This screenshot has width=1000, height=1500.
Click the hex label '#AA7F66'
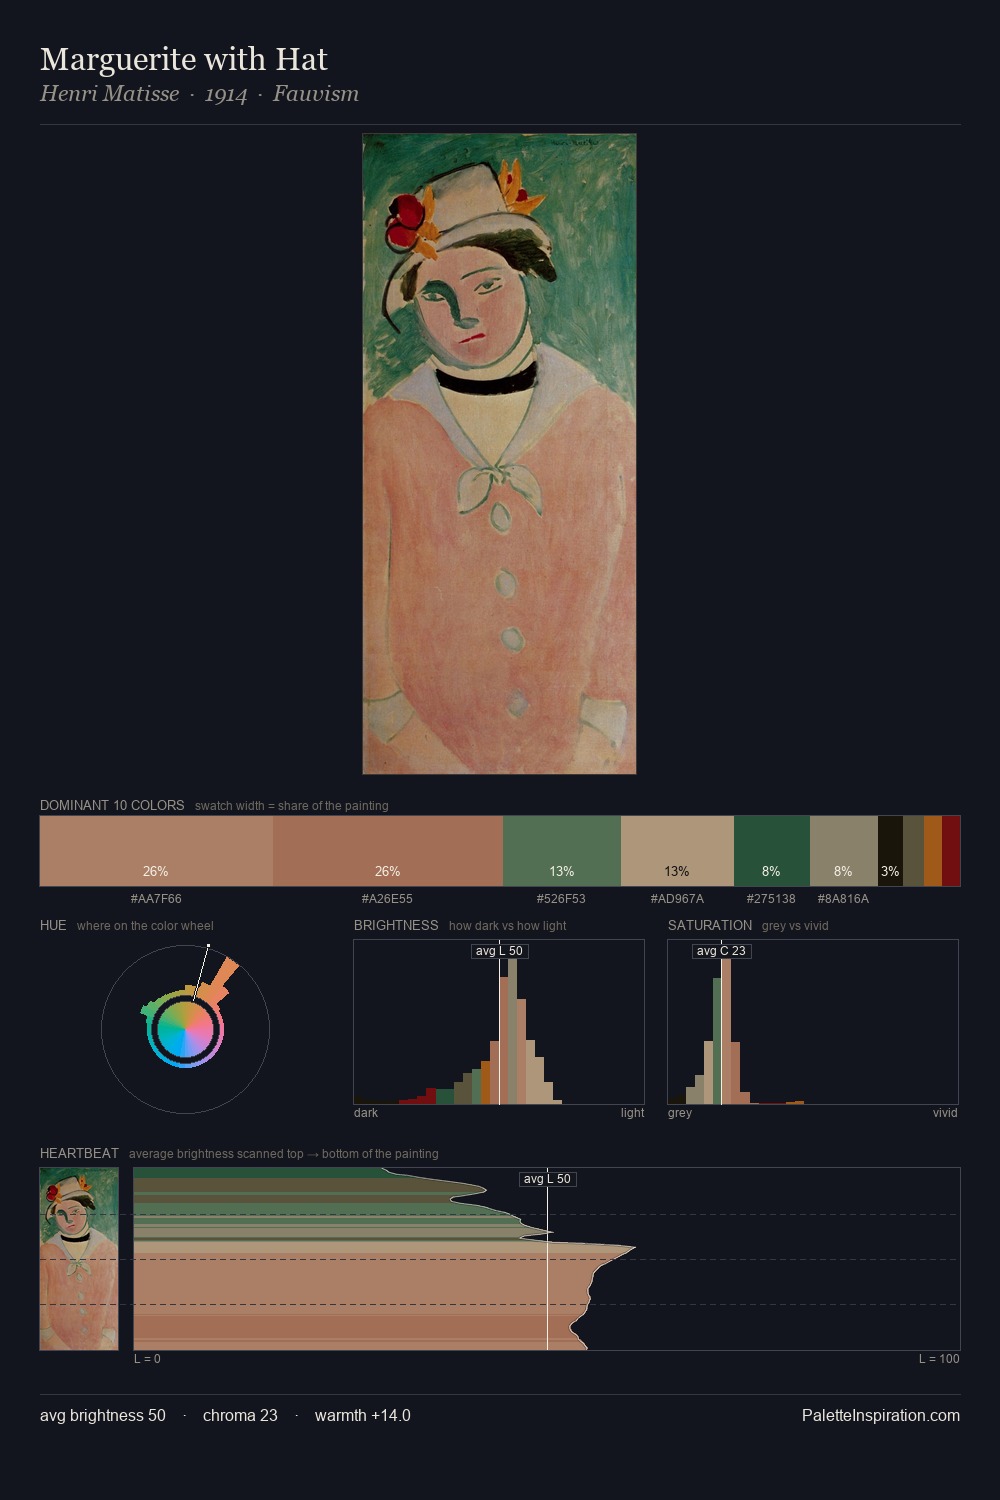pos(156,898)
